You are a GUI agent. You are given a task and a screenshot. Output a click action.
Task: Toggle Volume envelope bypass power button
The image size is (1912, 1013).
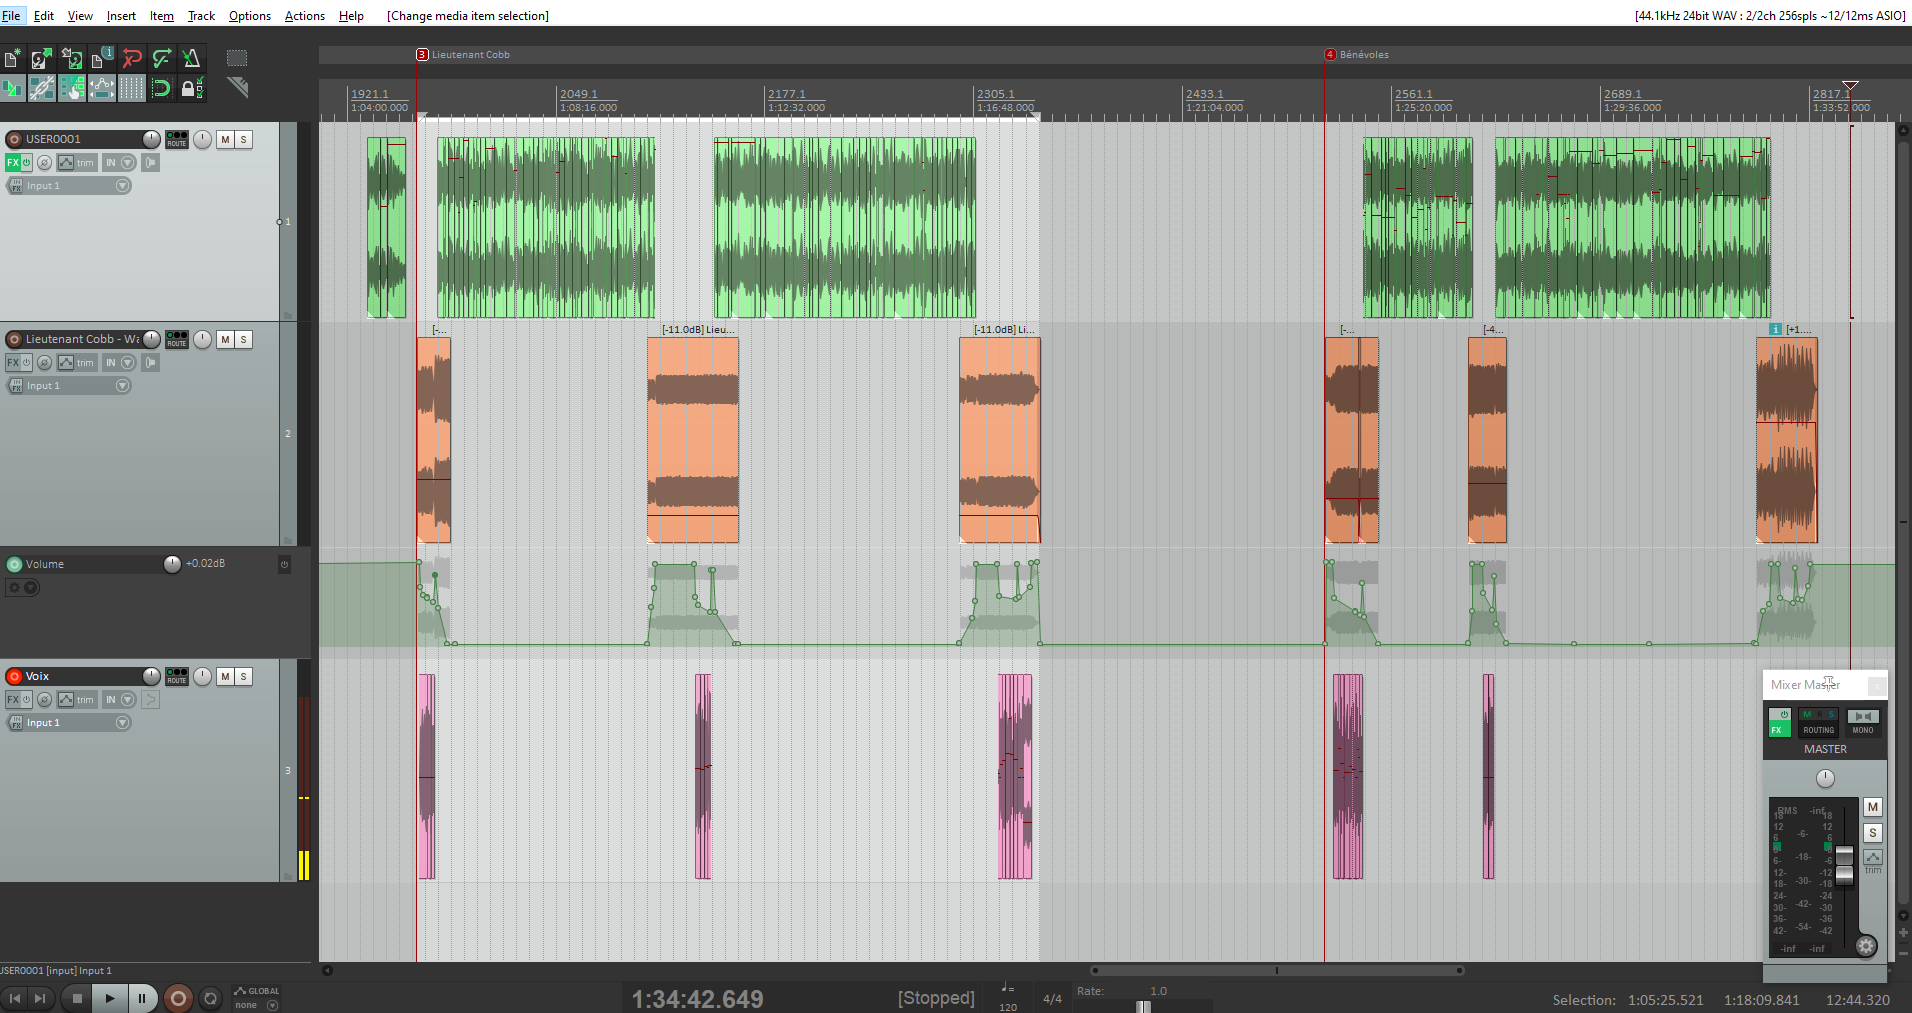click(x=284, y=564)
